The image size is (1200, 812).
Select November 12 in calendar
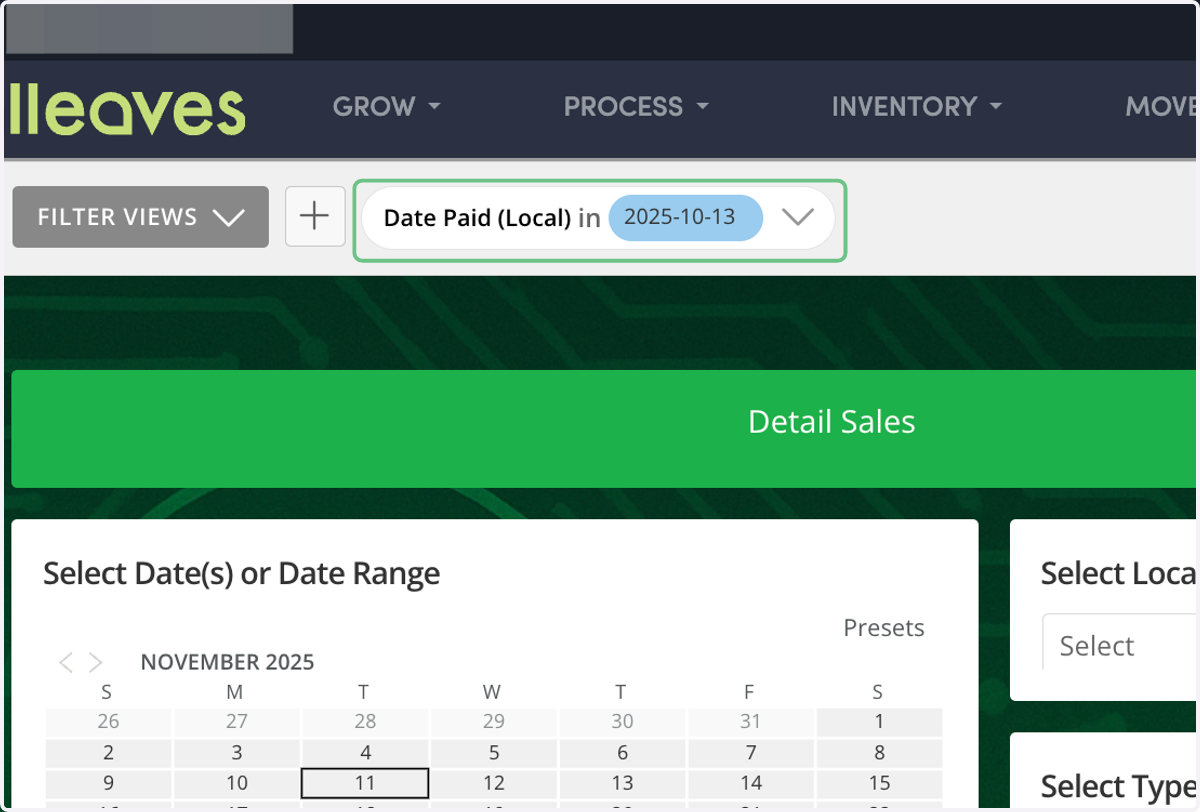(494, 784)
